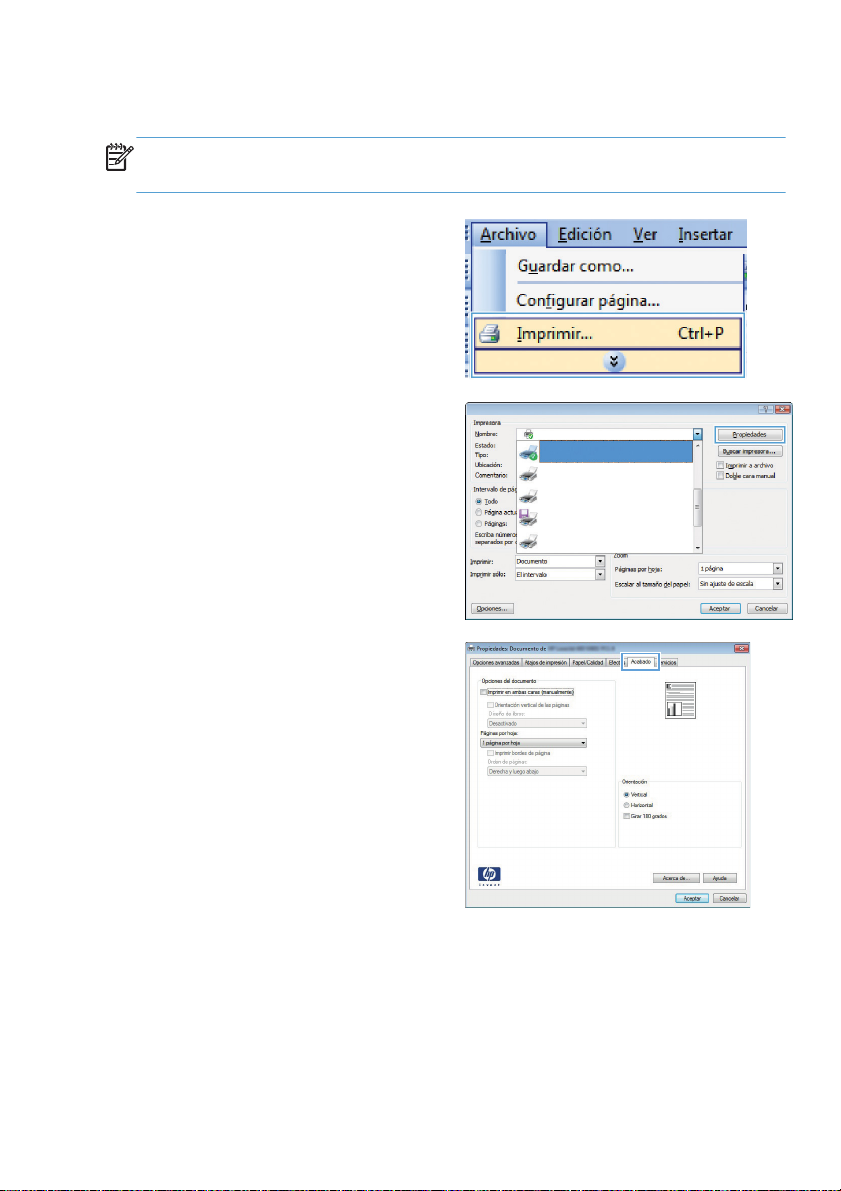Click the Propiedades button
This screenshot has height=1191, width=841.
click(x=749, y=435)
